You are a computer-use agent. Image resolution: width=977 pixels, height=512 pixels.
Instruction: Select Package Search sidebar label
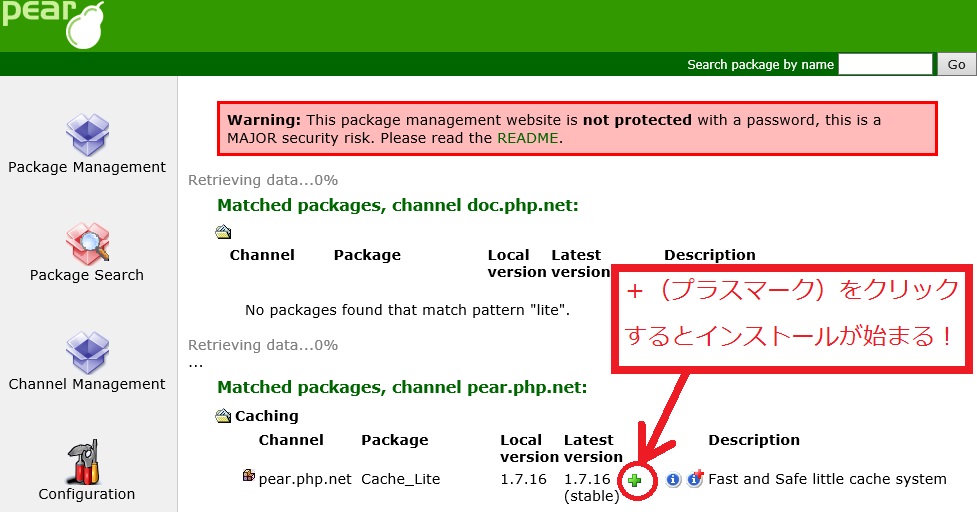87,275
